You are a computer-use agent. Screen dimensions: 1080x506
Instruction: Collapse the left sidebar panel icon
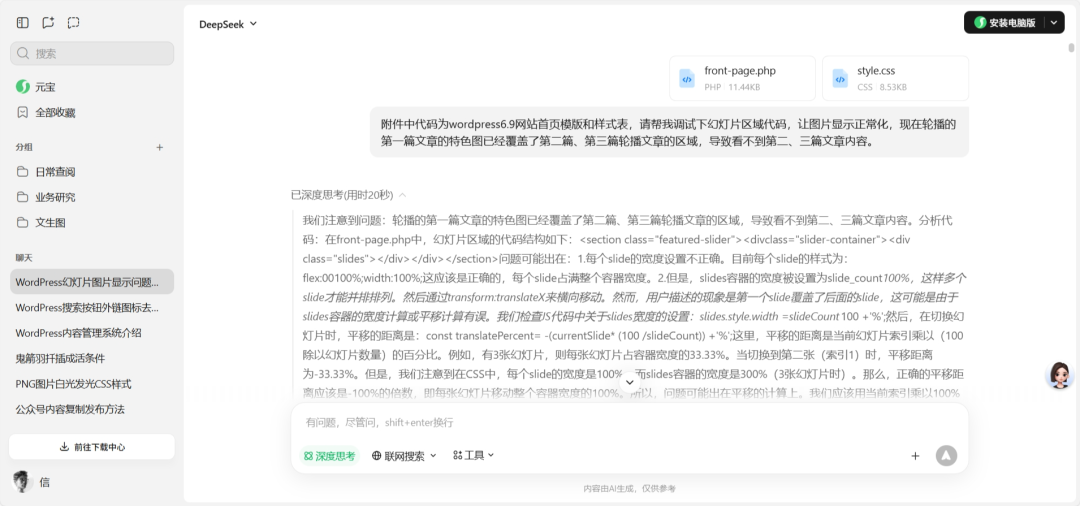(x=23, y=23)
